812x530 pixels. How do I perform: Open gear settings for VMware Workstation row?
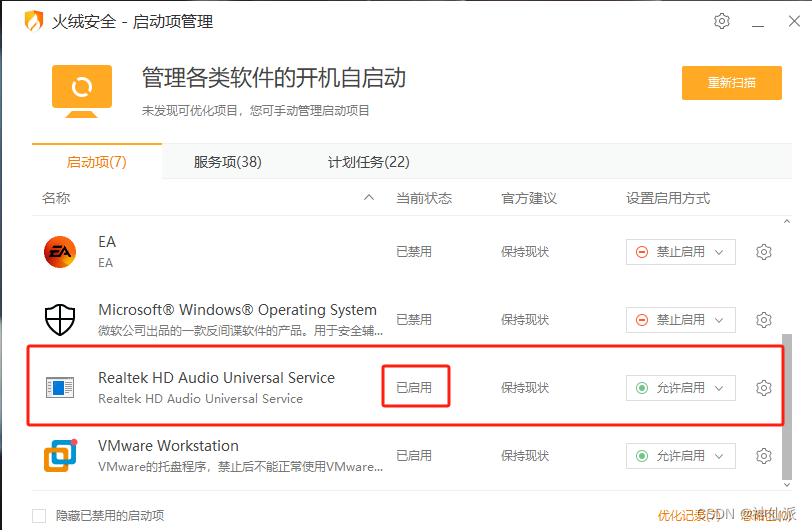click(x=763, y=456)
